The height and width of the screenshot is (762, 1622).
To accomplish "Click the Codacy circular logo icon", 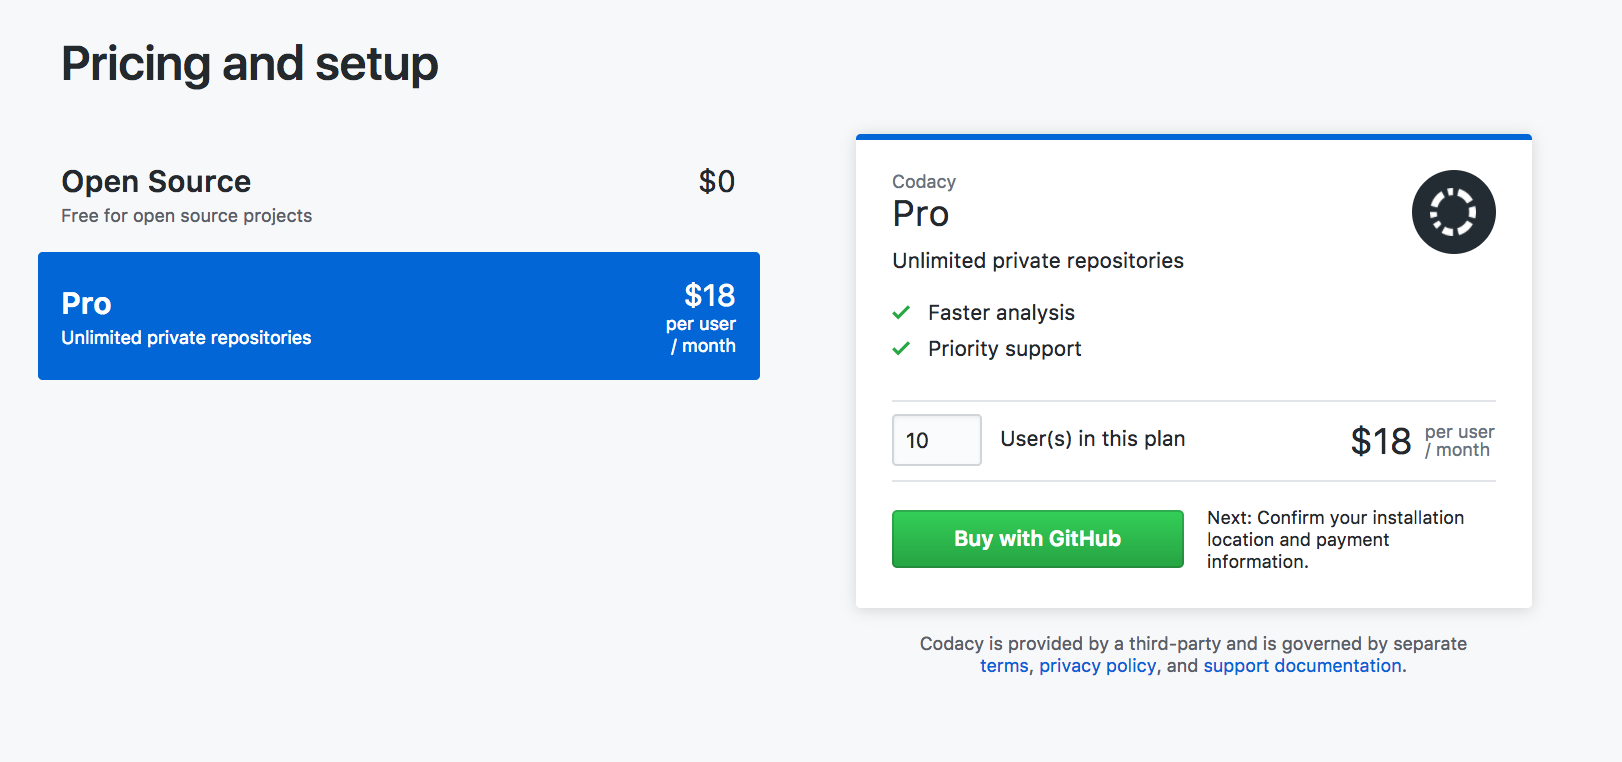I will pos(1453,212).
